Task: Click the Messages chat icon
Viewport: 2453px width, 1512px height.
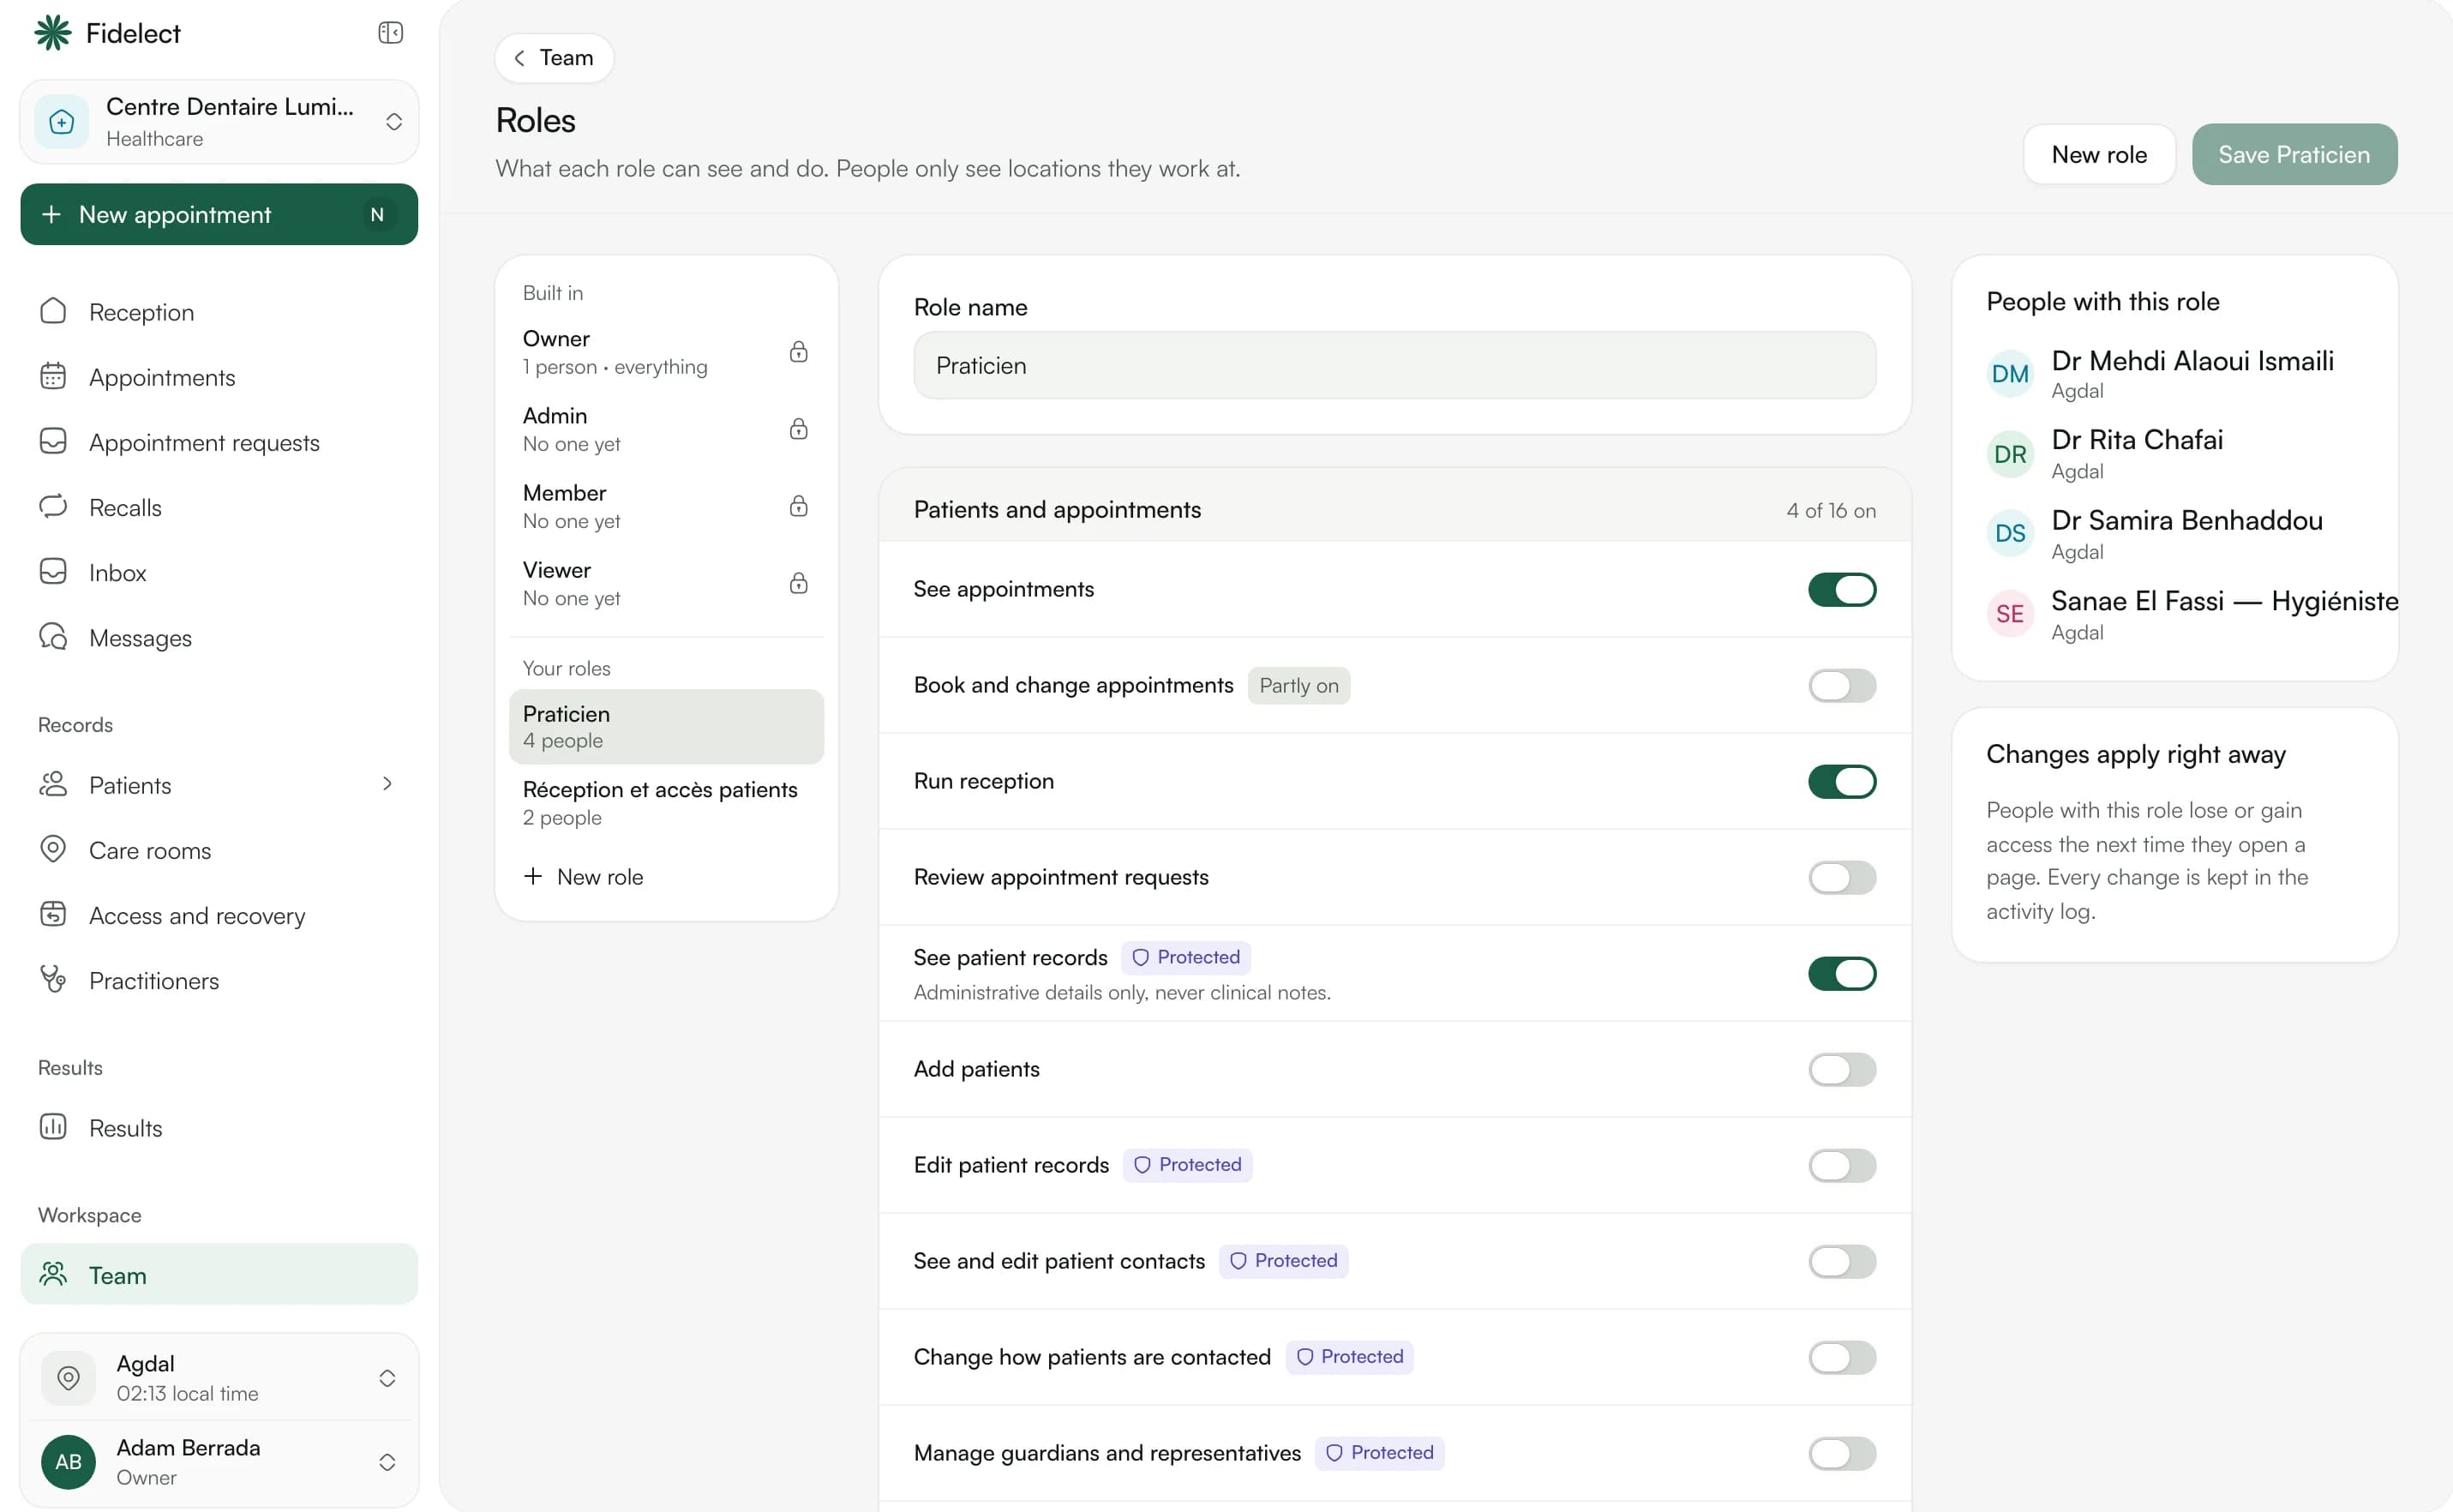Action: pyautogui.click(x=53, y=636)
